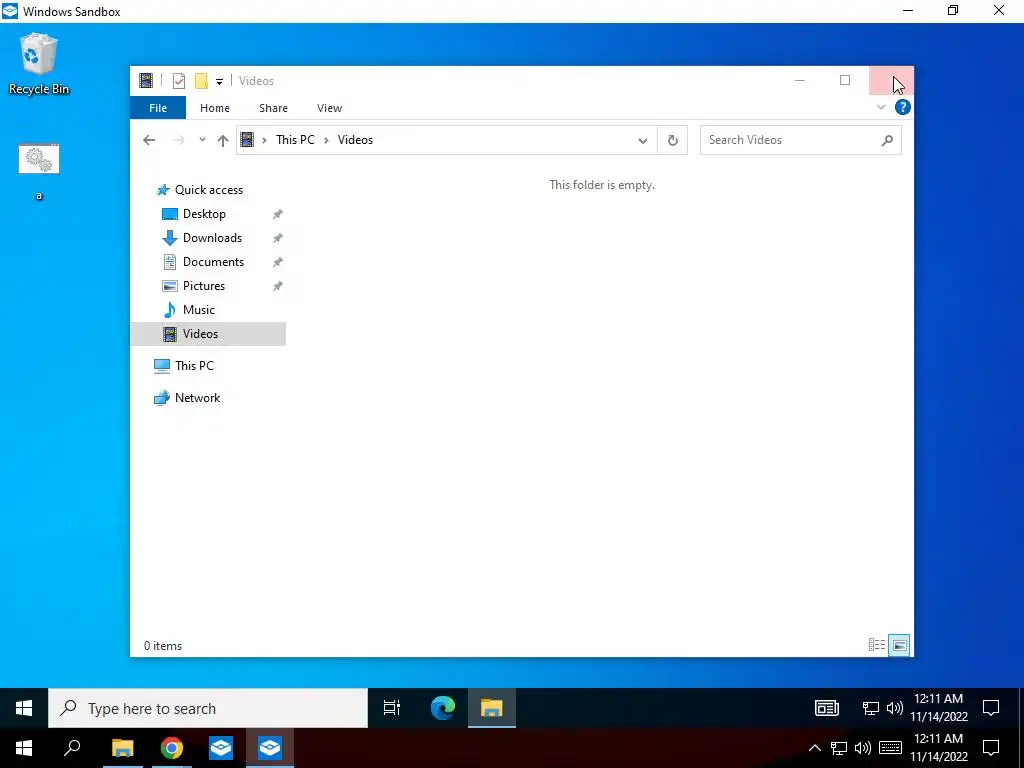Click the search magnifier in Search Videos
This screenshot has width=1024, height=768.
click(887, 140)
